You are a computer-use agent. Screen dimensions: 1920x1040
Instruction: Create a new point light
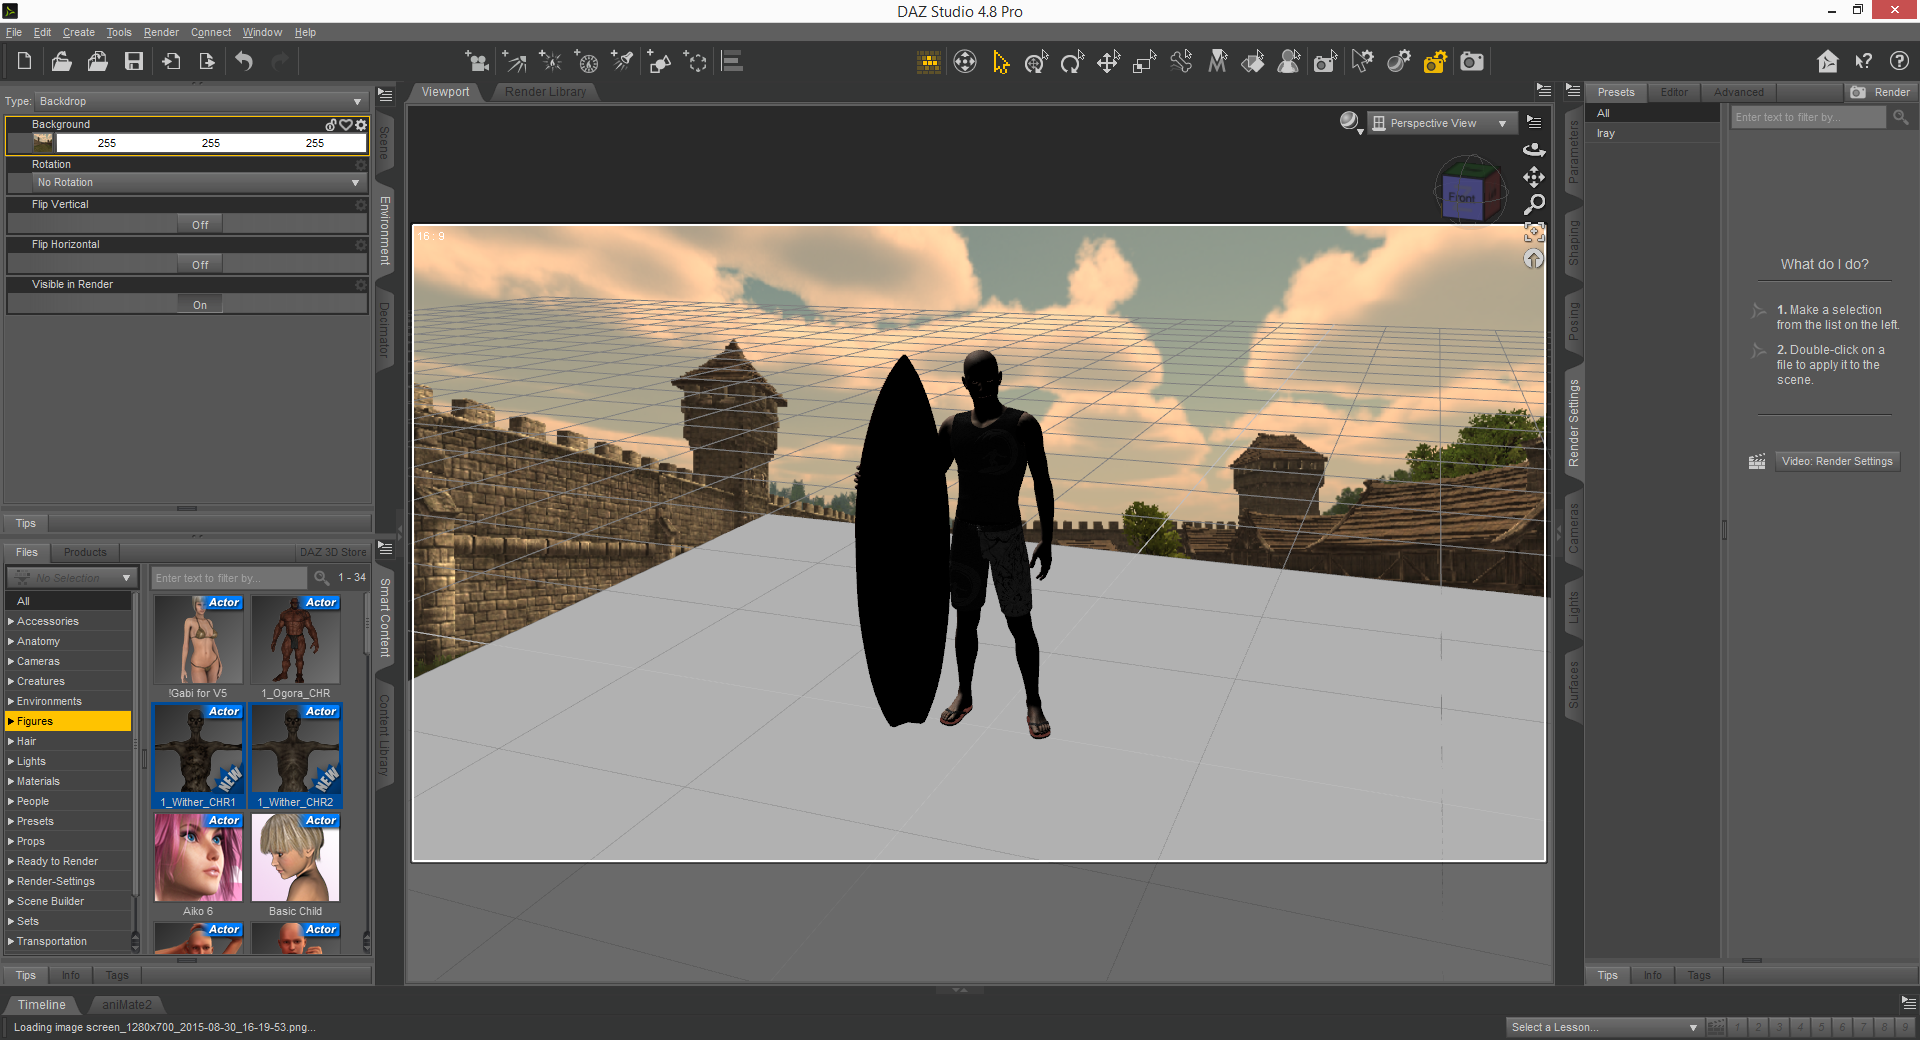tap(550, 62)
